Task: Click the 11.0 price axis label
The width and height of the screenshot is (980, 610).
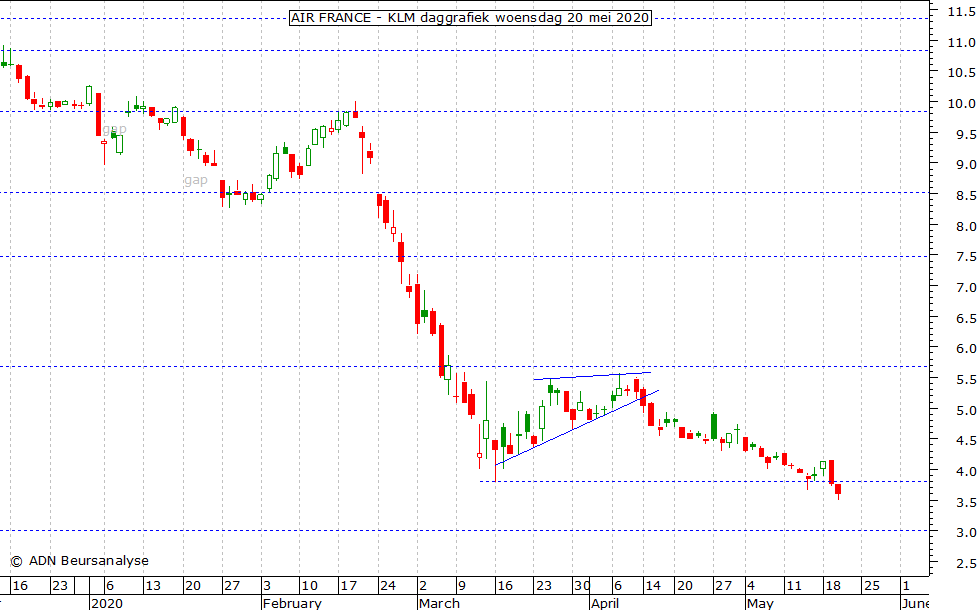Action: [x=961, y=42]
